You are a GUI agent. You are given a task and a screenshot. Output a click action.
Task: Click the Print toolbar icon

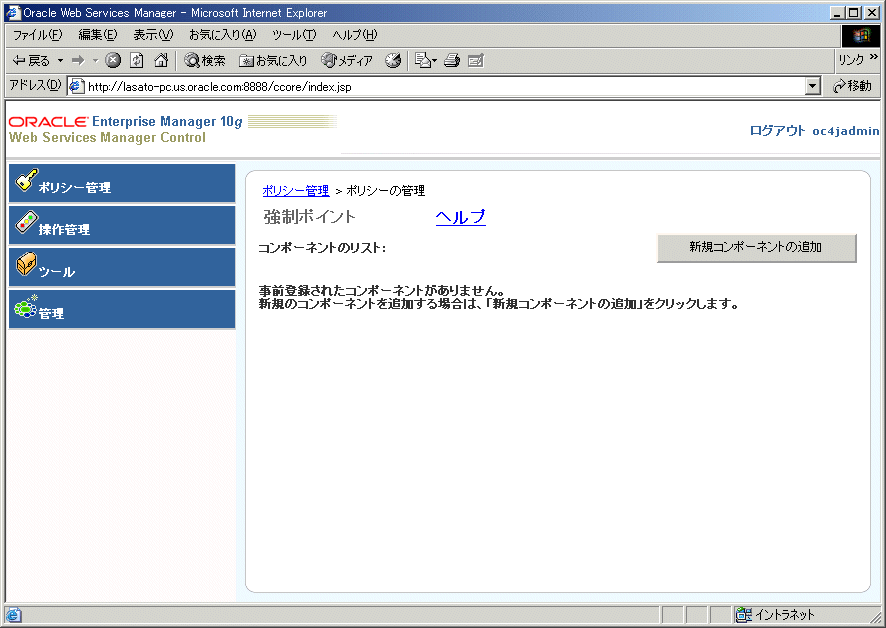click(x=451, y=60)
